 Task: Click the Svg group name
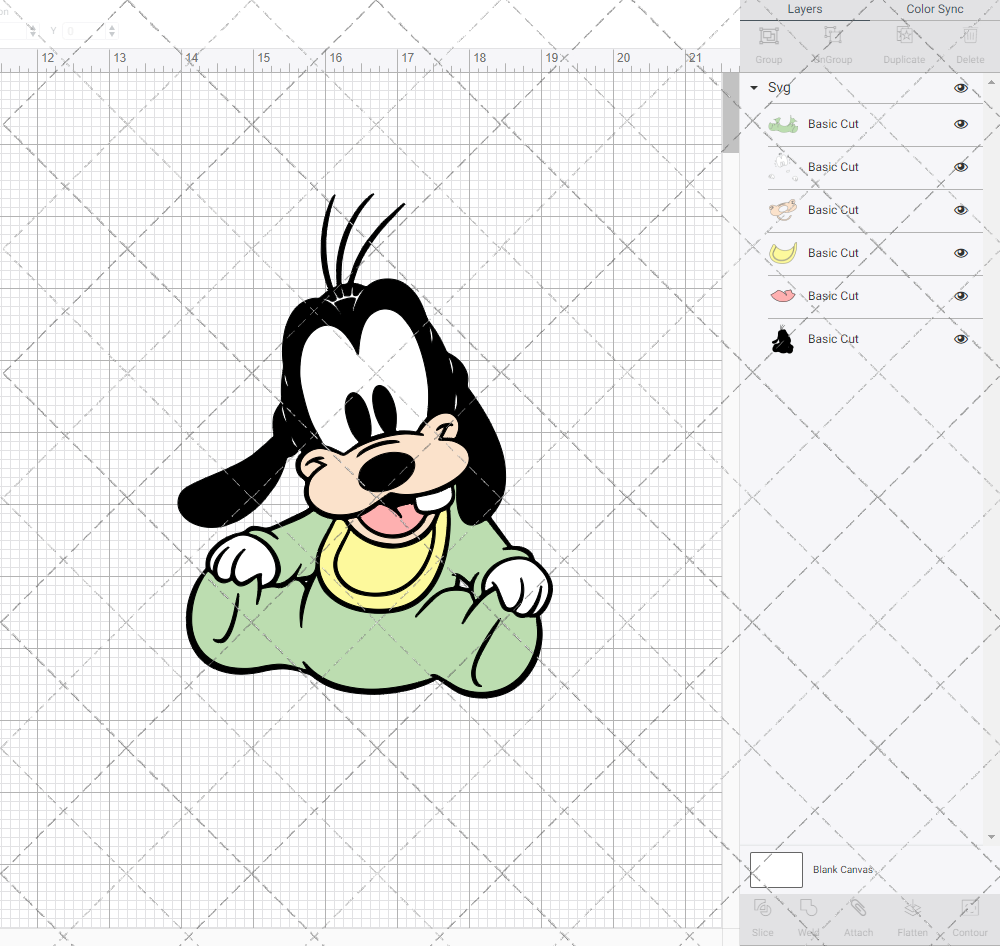(779, 88)
